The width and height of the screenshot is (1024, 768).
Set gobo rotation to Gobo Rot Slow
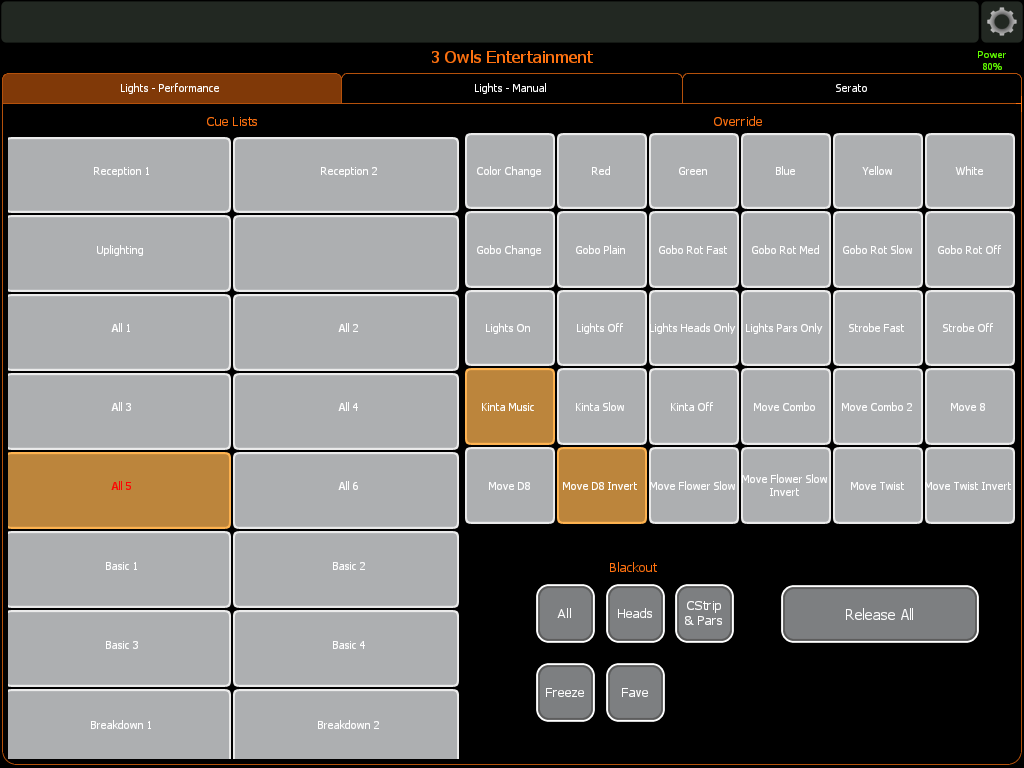pos(877,250)
